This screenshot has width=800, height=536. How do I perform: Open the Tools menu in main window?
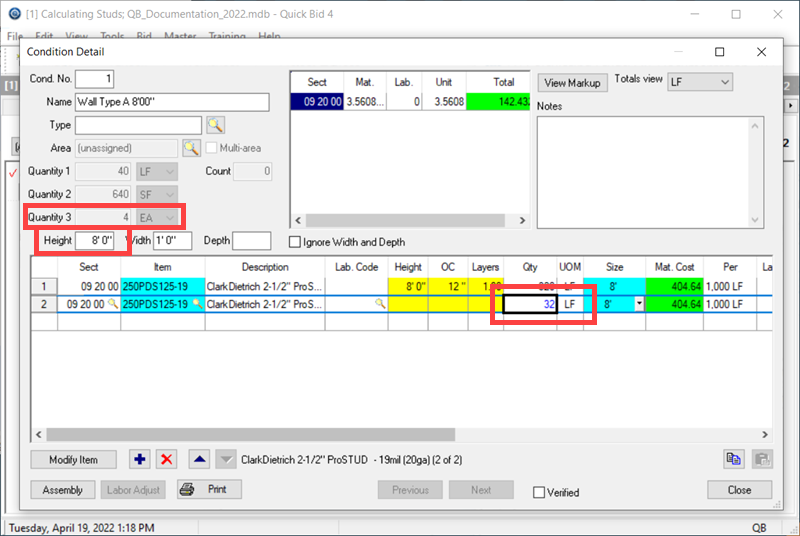[x=112, y=36]
